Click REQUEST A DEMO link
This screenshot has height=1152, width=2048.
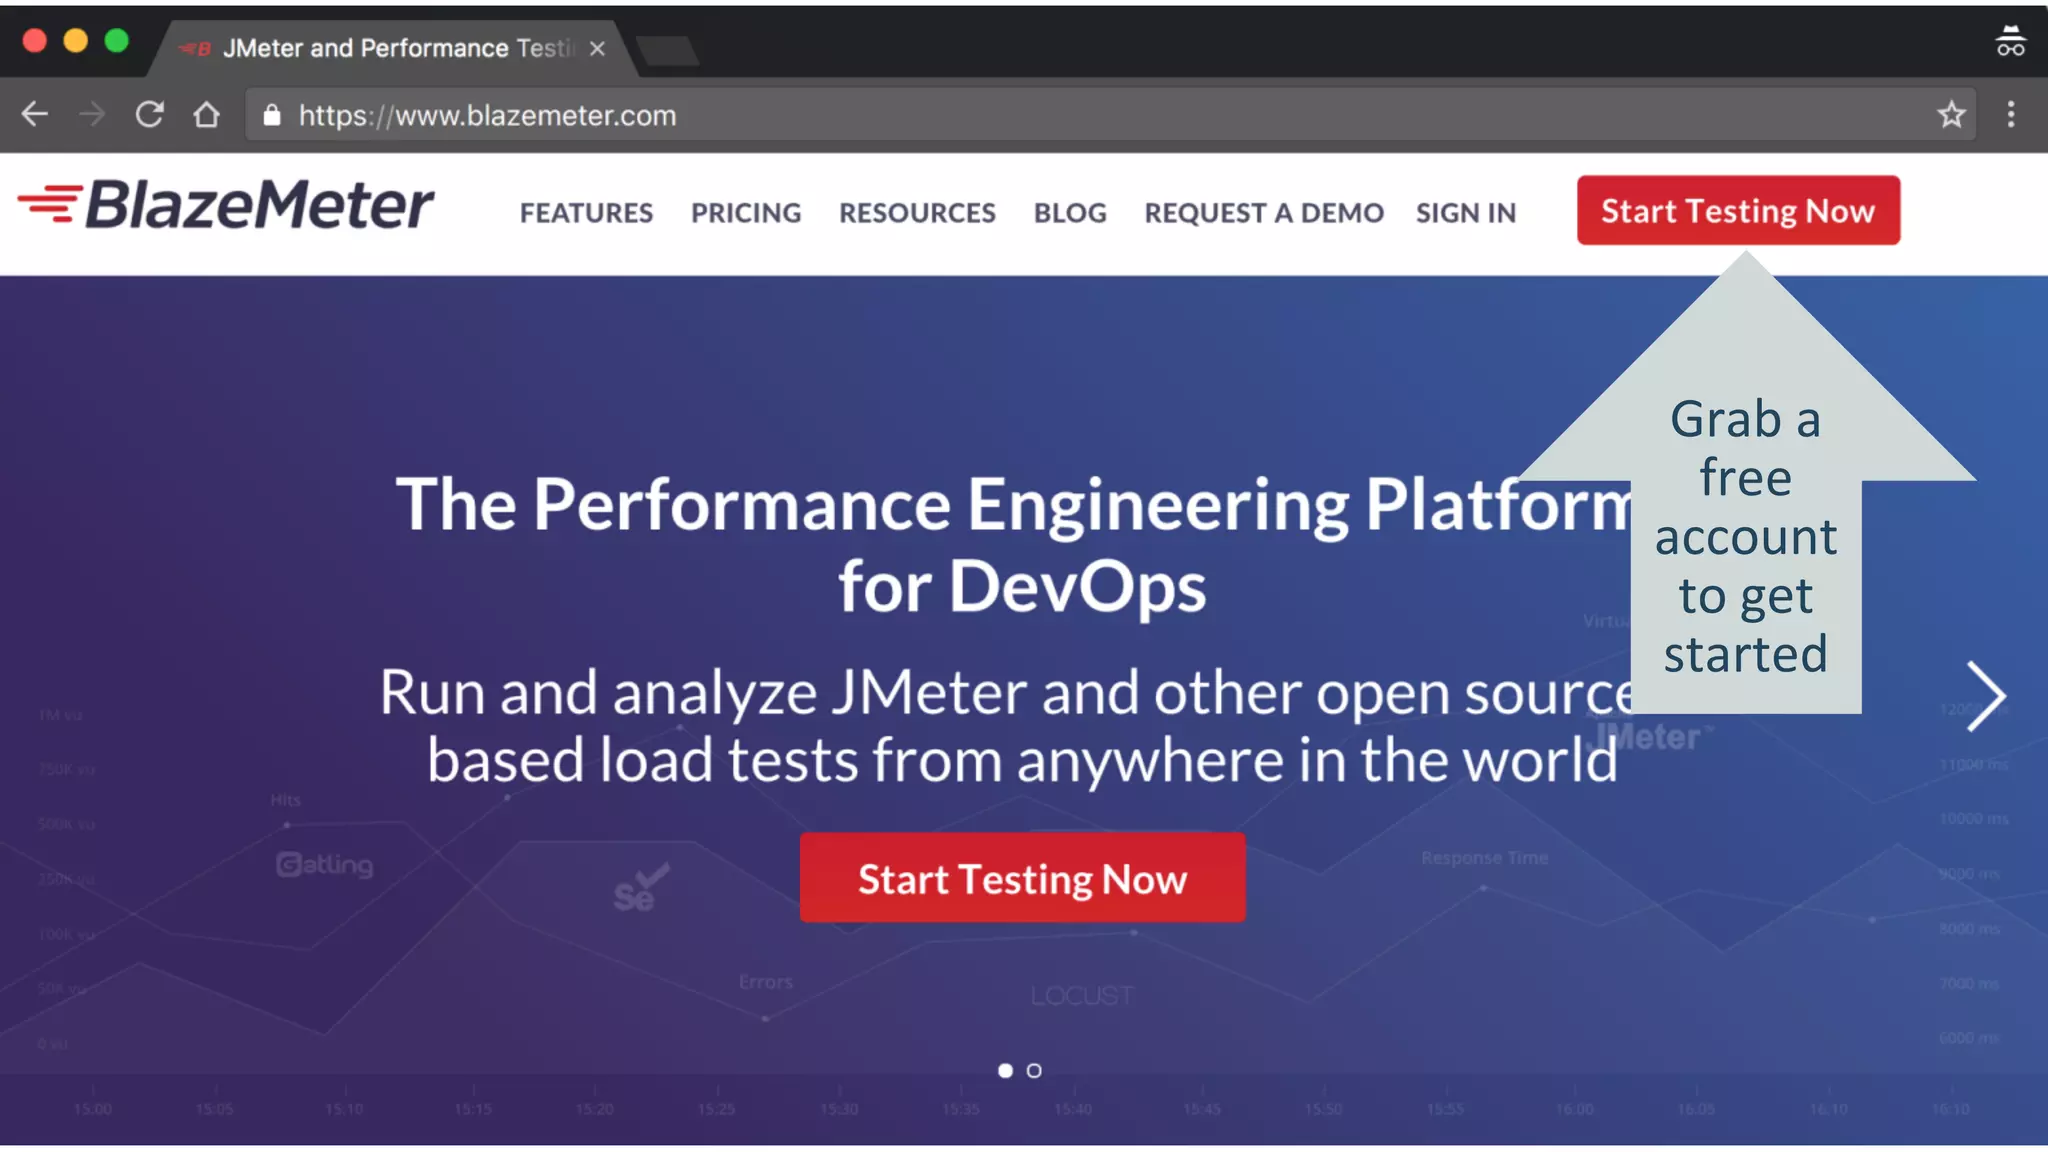click(1264, 213)
